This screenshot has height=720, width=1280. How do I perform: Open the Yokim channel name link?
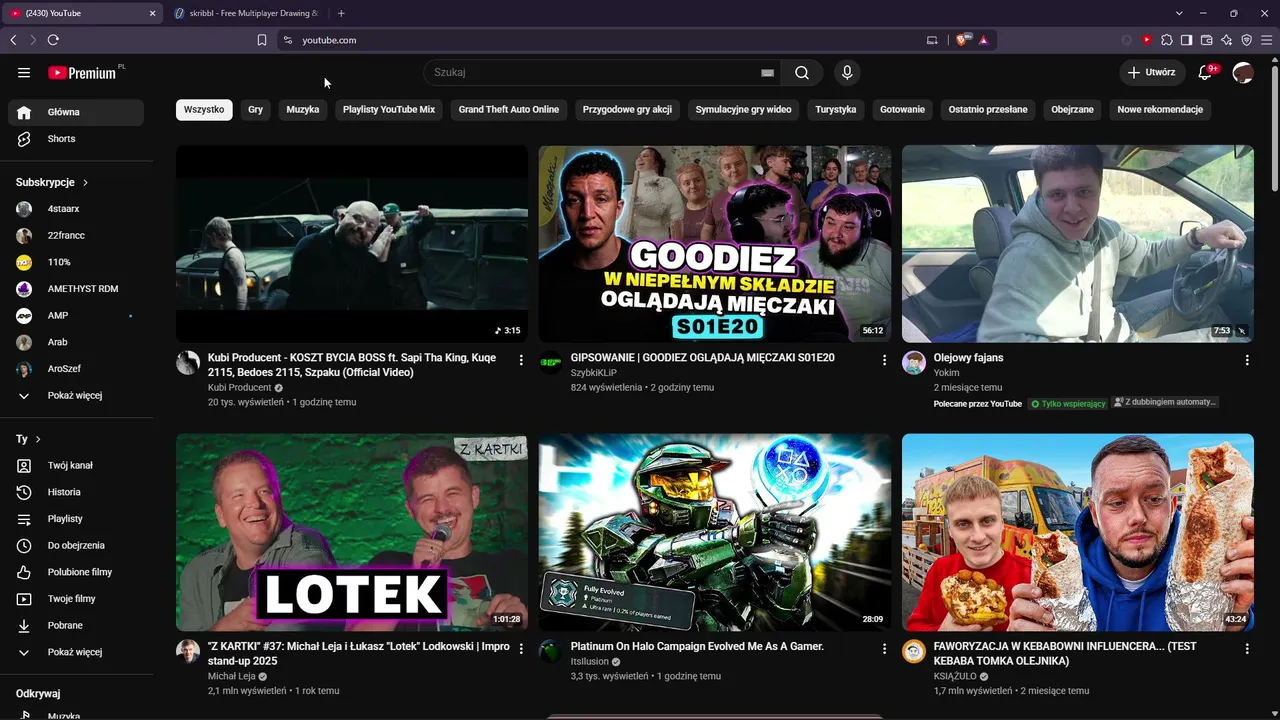(x=947, y=373)
